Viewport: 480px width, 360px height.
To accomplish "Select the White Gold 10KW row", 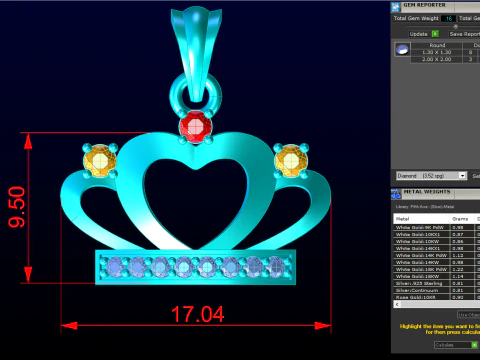I will coord(437,241).
